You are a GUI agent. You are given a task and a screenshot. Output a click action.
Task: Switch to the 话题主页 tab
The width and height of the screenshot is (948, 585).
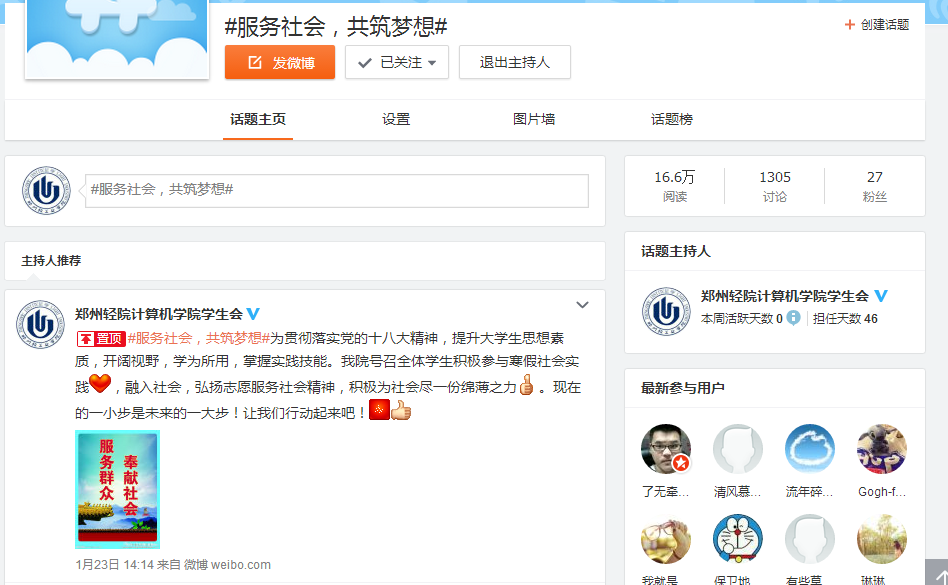pyautogui.click(x=258, y=119)
